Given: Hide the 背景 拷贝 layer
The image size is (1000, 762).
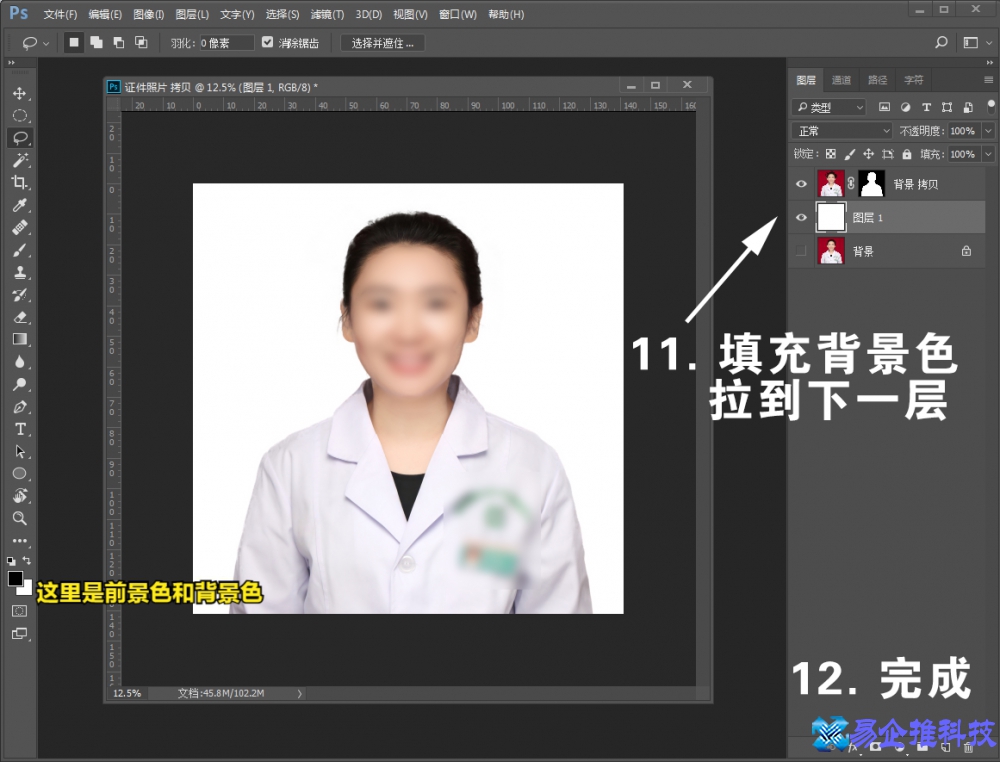Looking at the screenshot, I should [x=801, y=183].
